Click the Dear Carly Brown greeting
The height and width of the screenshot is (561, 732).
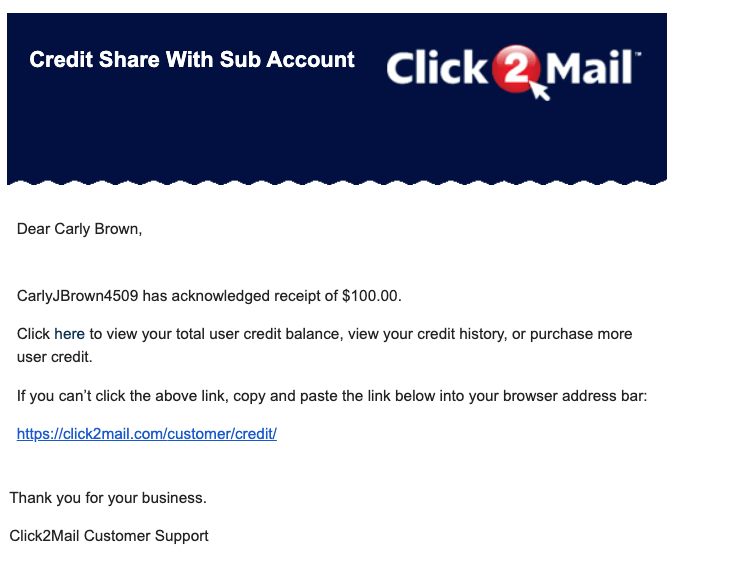(x=79, y=229)
